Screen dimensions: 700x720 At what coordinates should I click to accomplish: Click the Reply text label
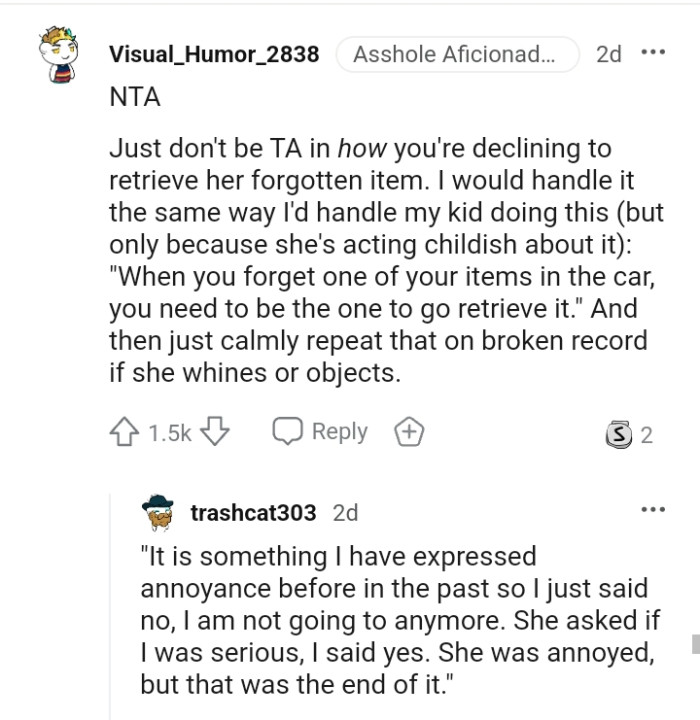340,432
